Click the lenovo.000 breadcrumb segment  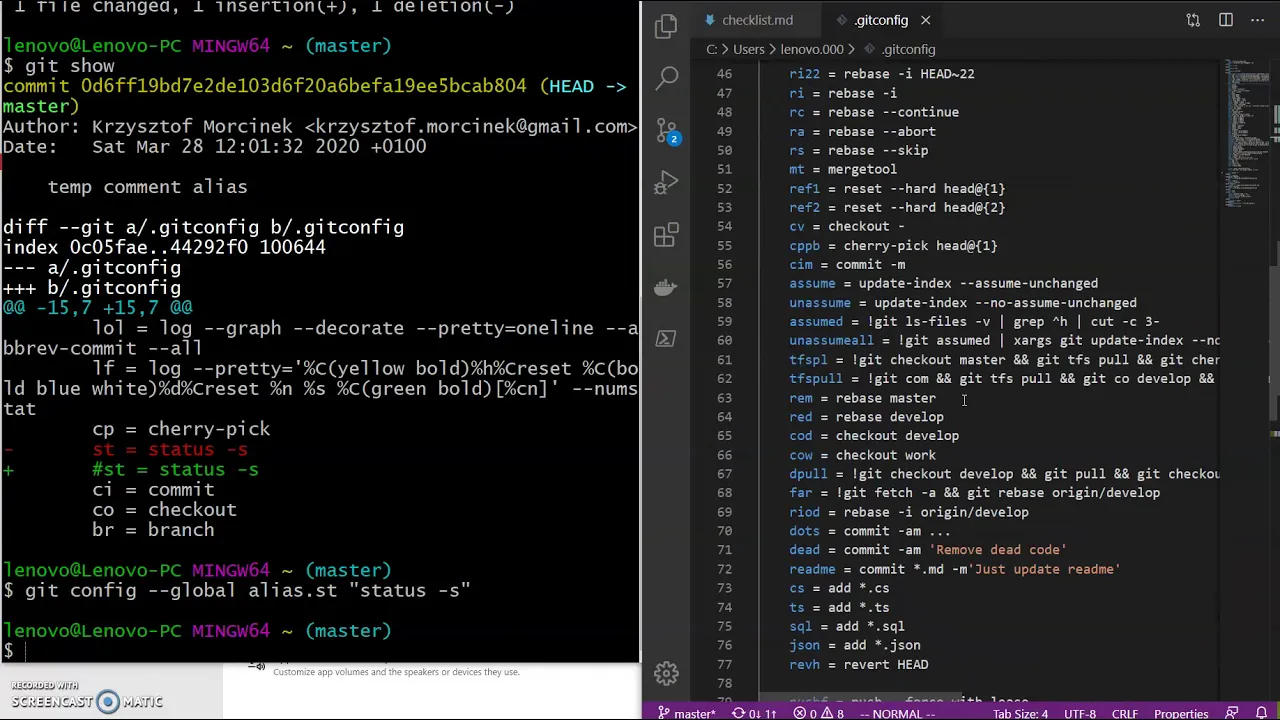[x=812, y=49]
